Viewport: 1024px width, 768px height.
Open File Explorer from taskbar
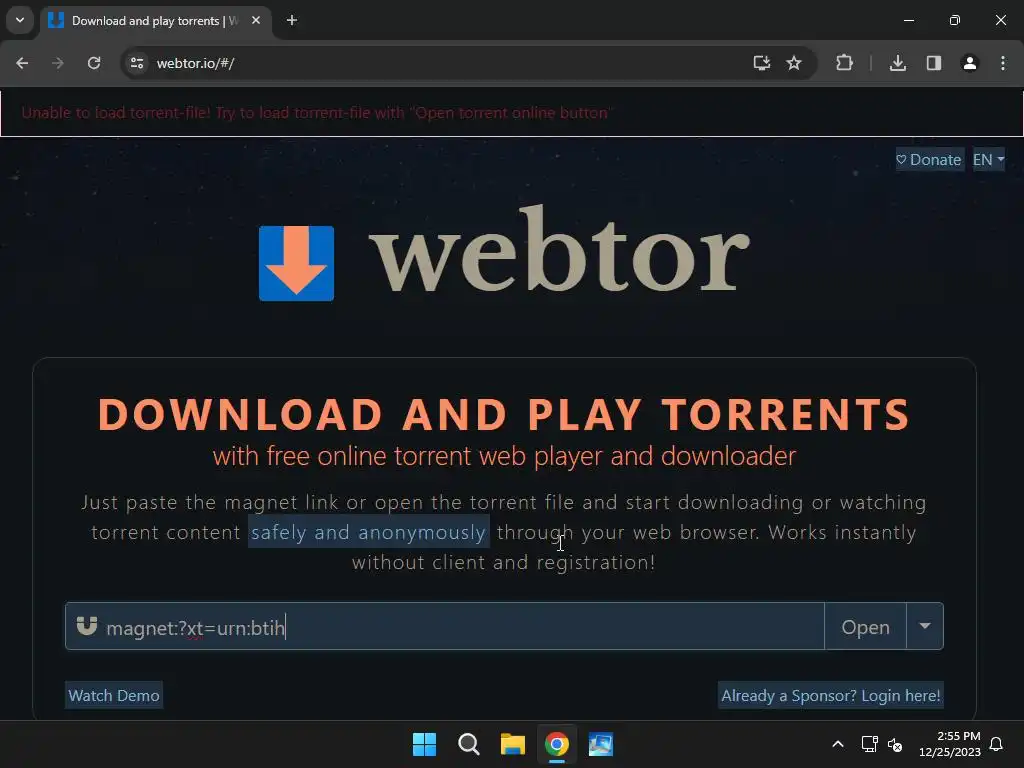tap(513, 744)
